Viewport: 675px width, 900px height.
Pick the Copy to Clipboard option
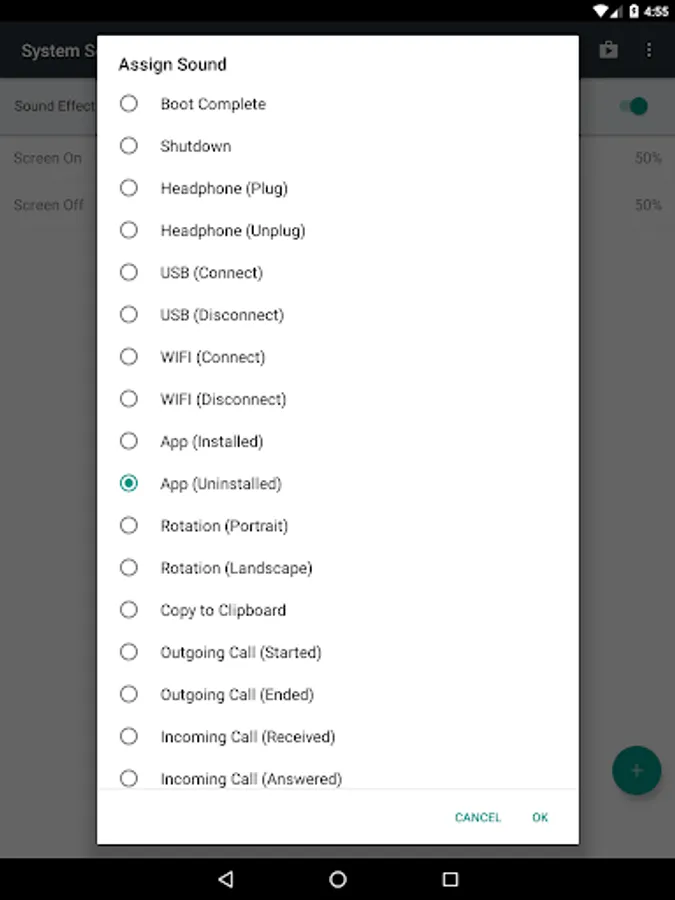pos(129,610)
